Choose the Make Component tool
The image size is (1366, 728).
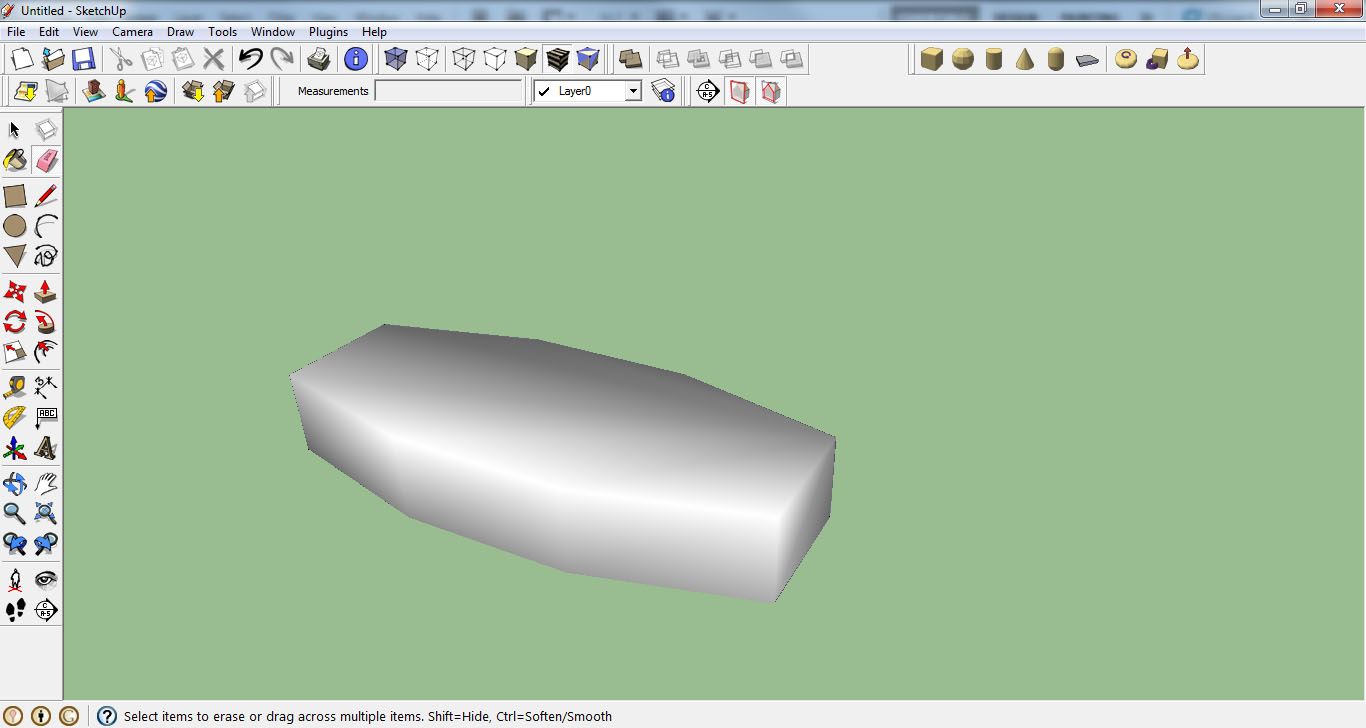[x=46, y=130]
